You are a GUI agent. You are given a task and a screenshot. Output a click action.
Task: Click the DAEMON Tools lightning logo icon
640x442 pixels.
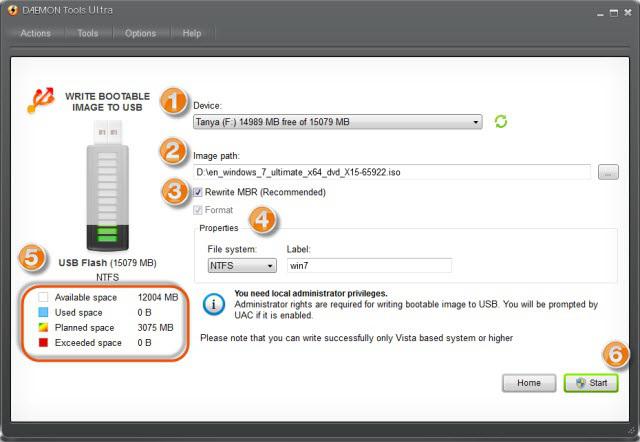coord(13,10)
